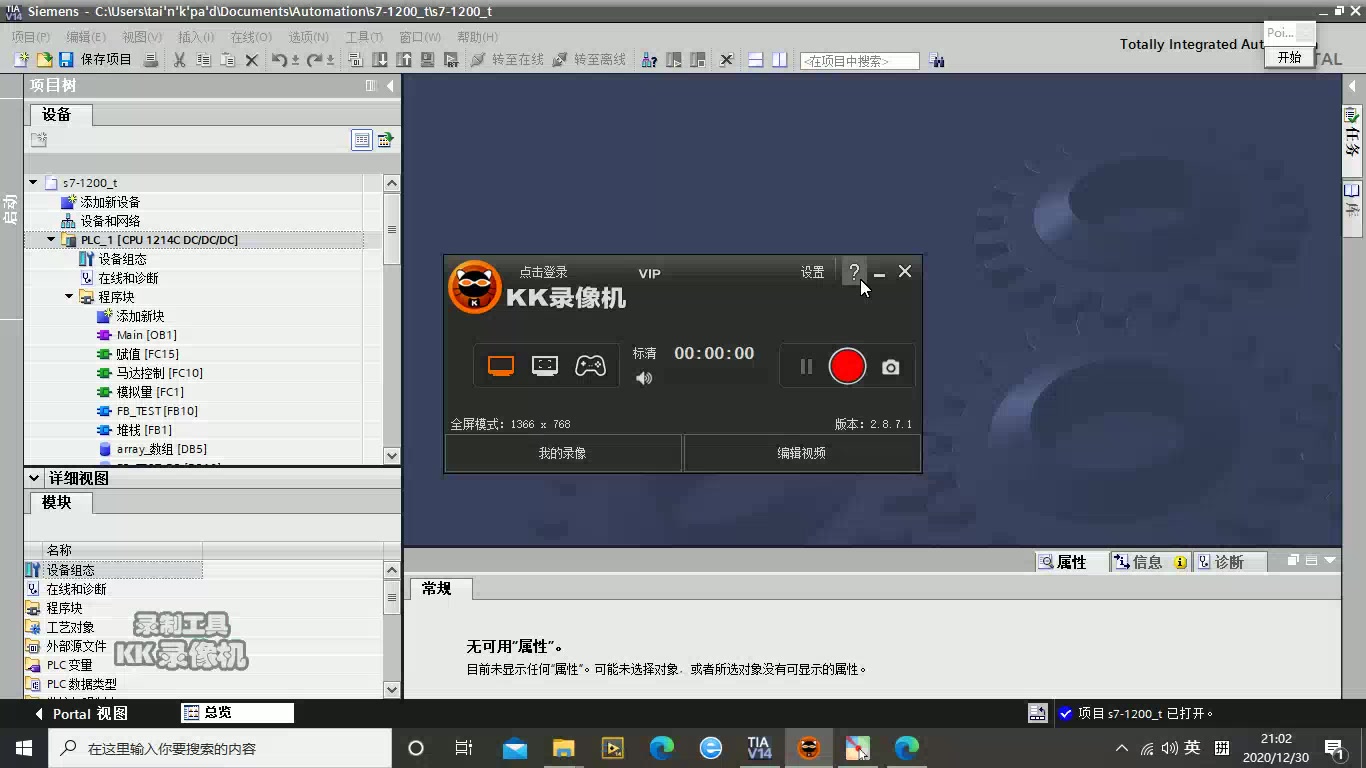Select PLC 变量 in detail view list

[59, 665]
